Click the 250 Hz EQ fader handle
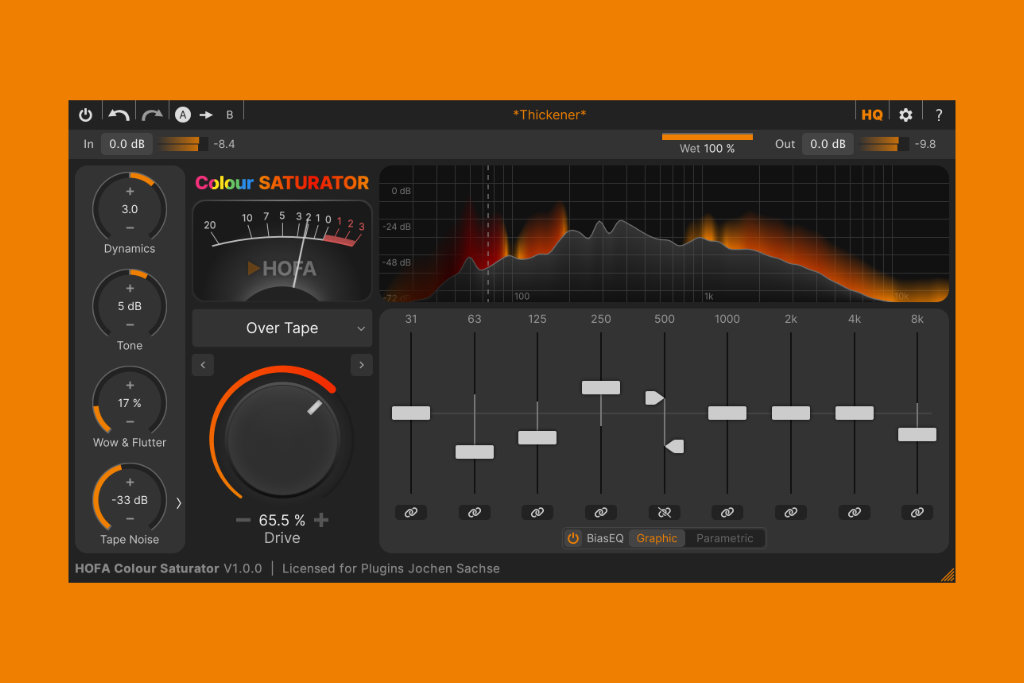This screenshot has height=683, width=1024. 601,388
